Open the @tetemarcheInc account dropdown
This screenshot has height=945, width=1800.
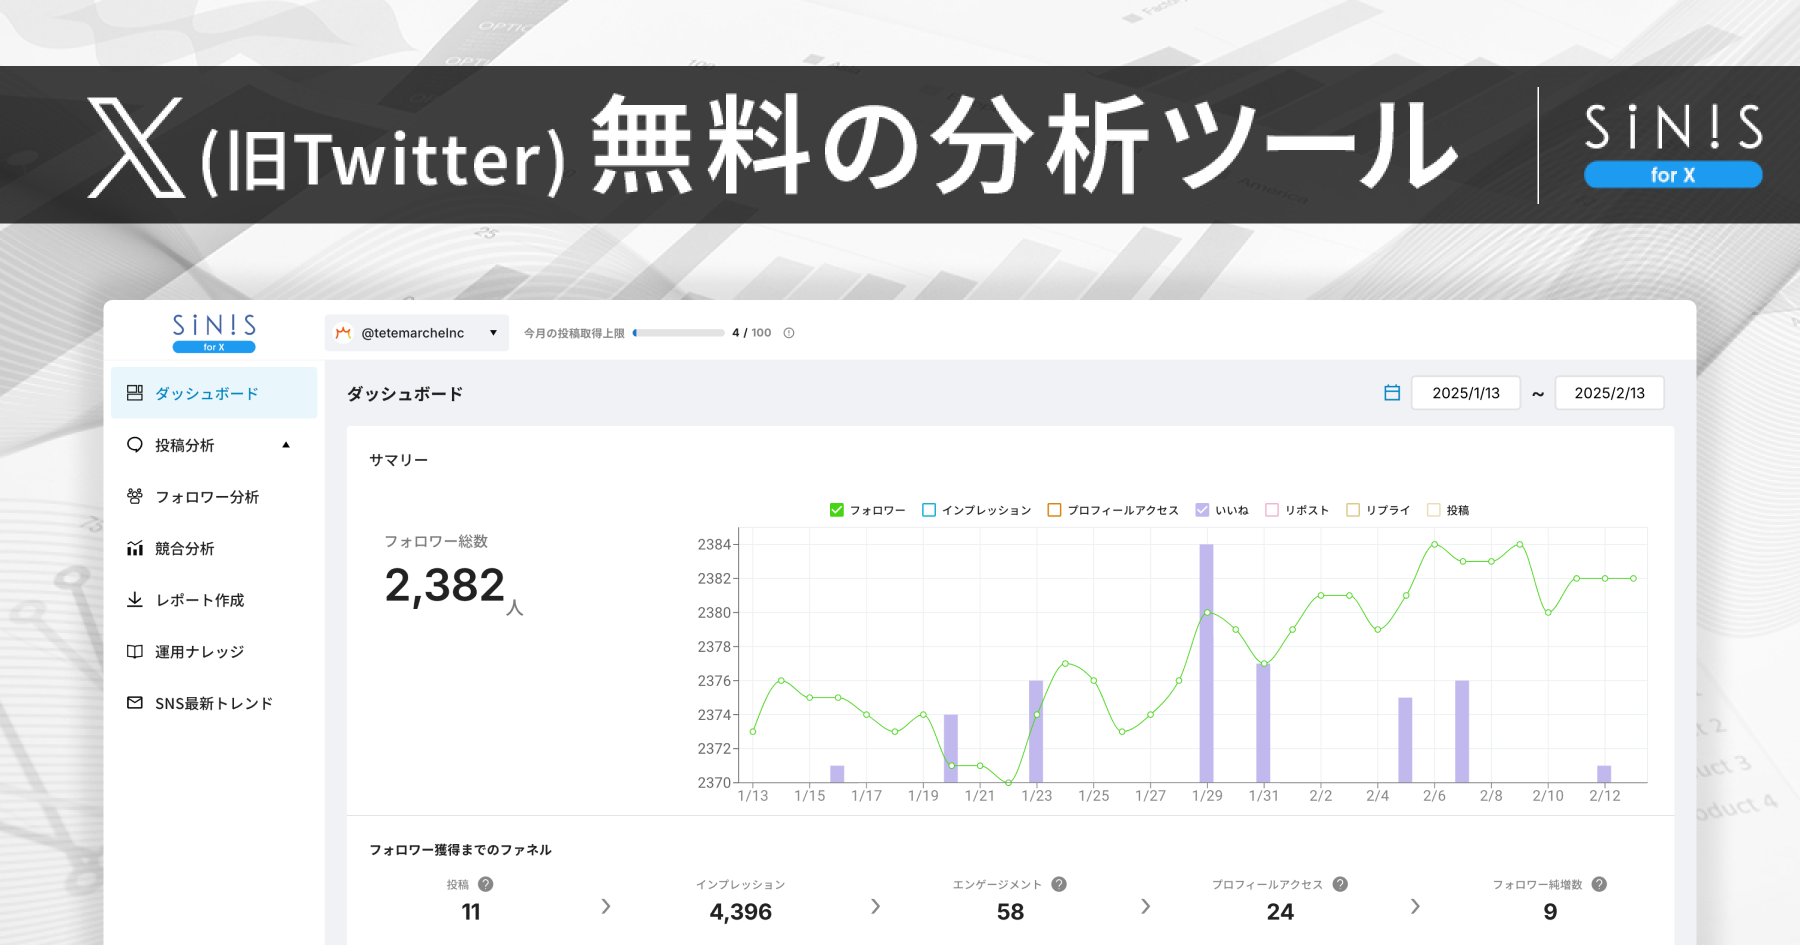[417, 333]
